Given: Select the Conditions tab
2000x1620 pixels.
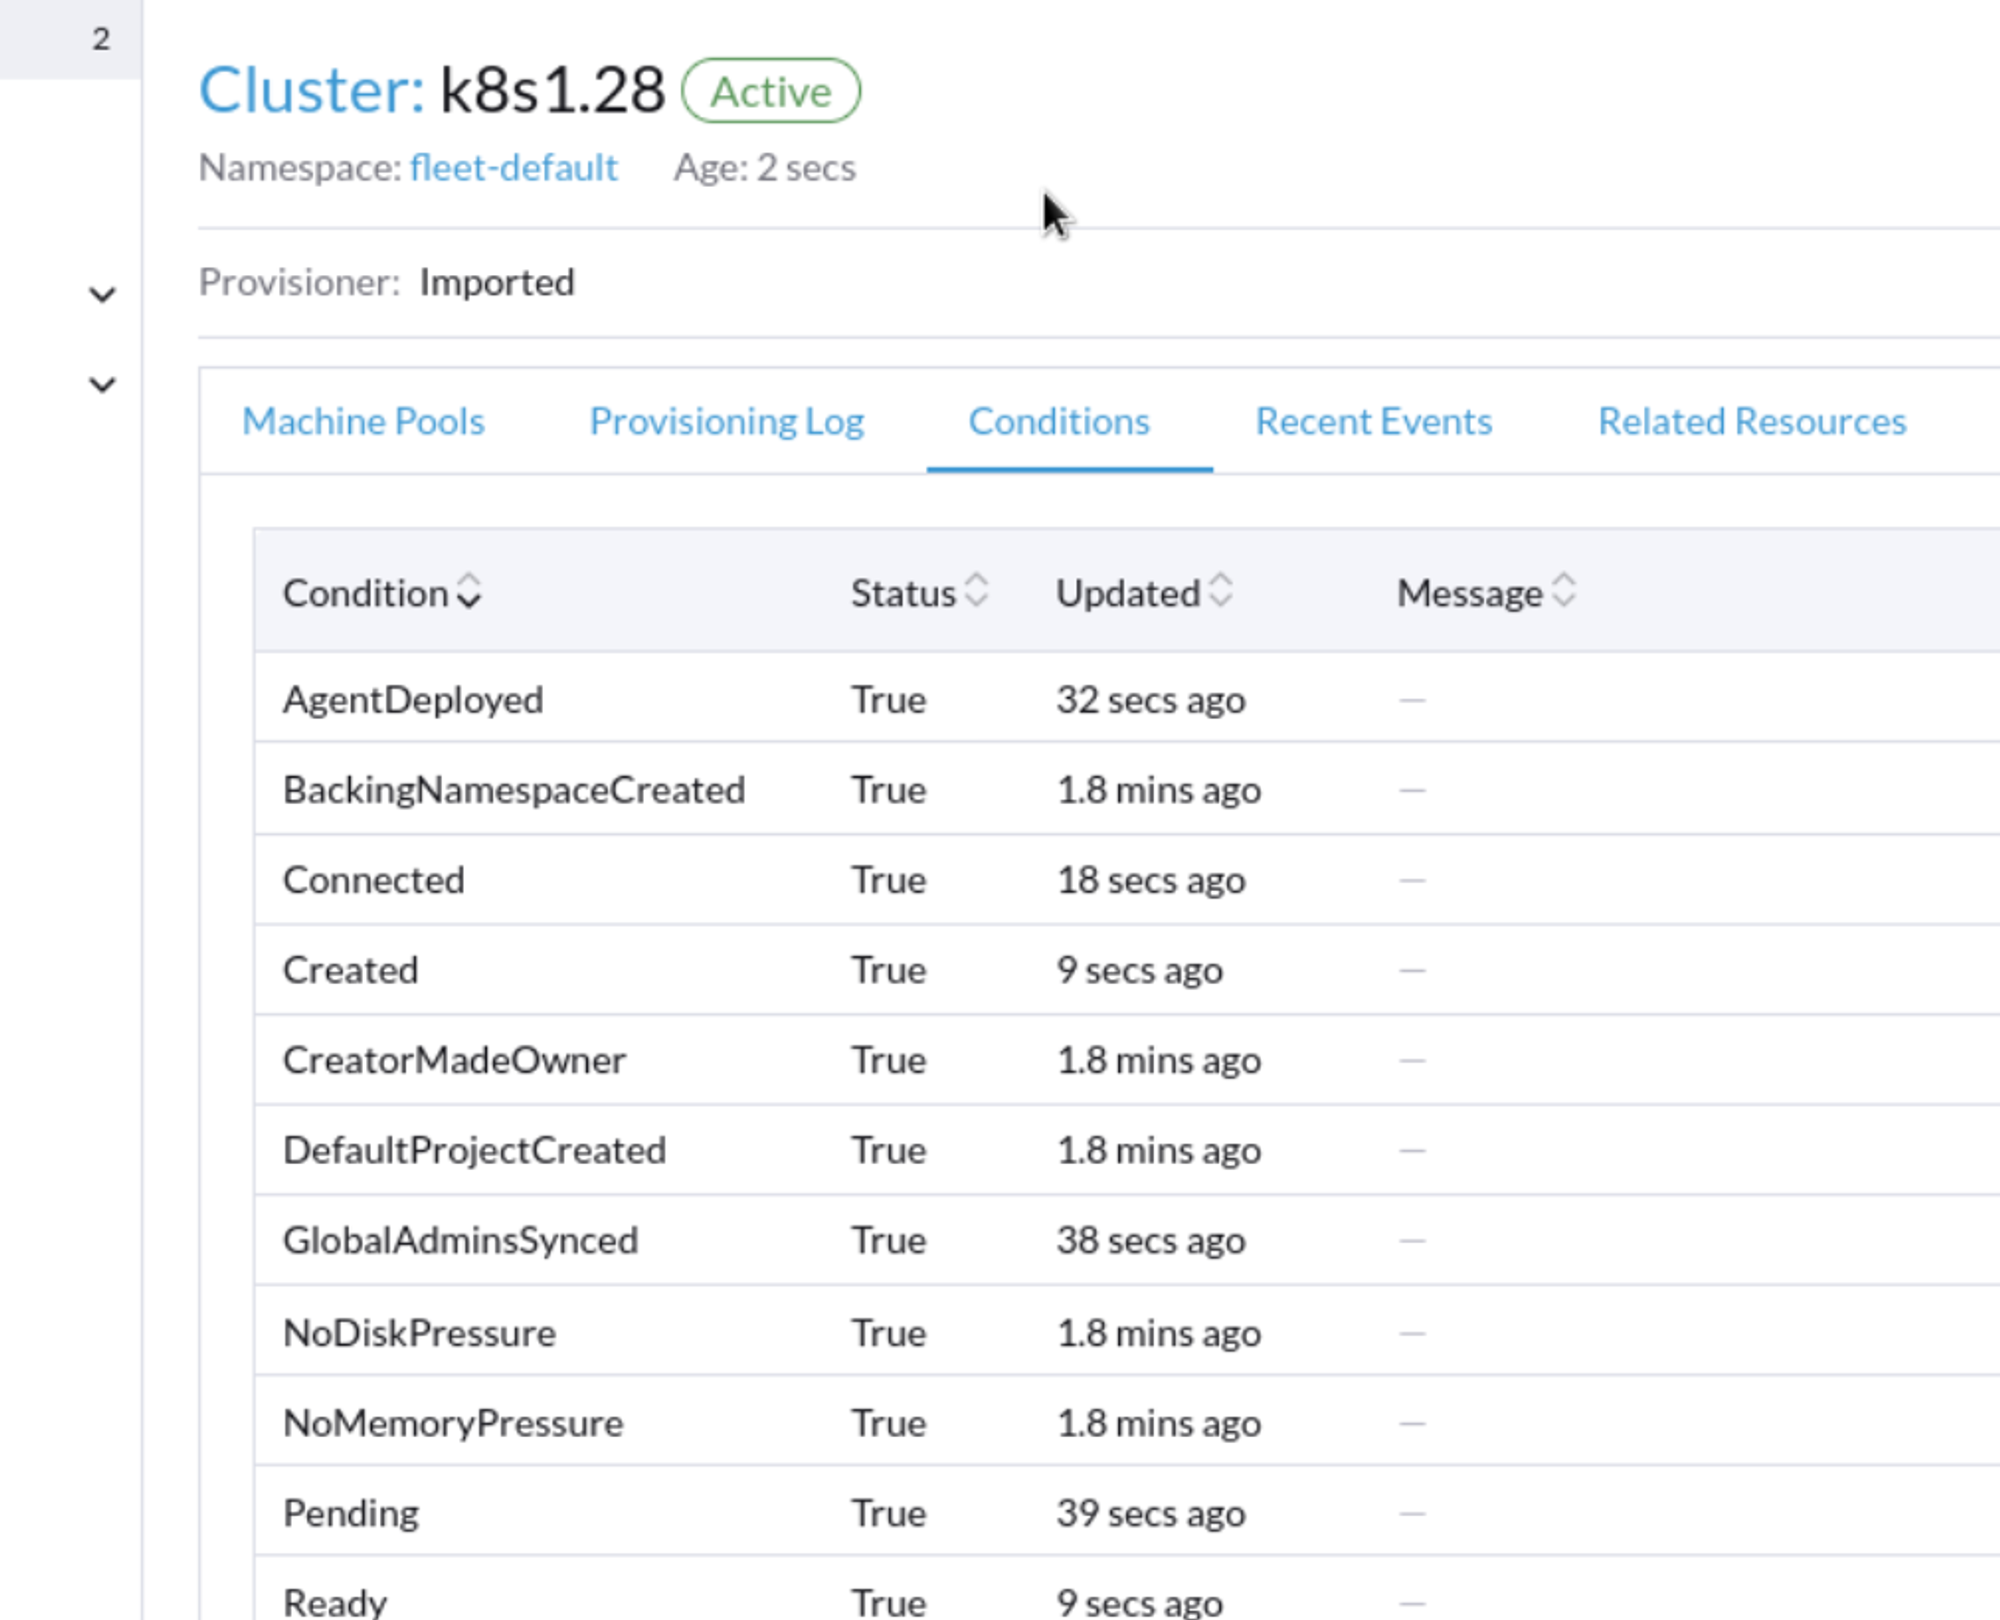Looking at the screenshot, I should tap(1059, 421).
